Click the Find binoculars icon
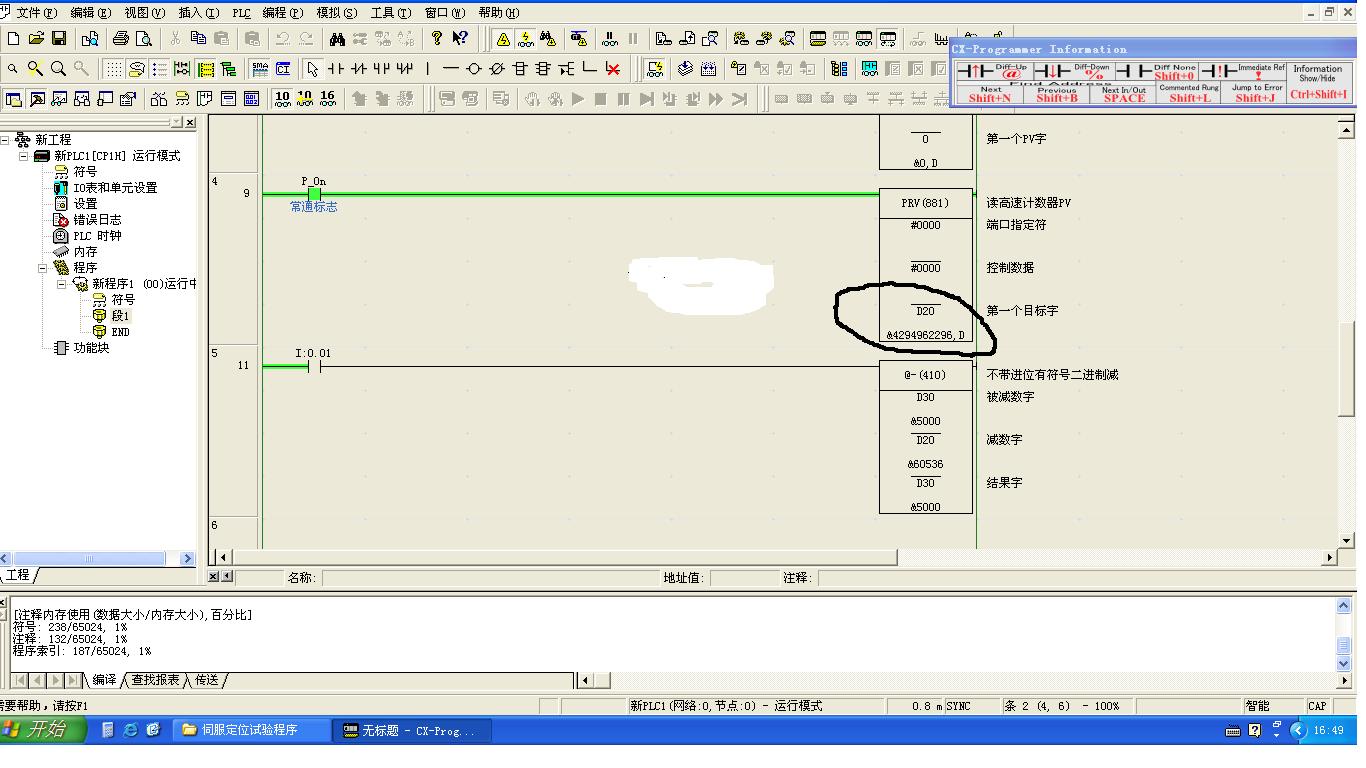 (x=337, y=39)
